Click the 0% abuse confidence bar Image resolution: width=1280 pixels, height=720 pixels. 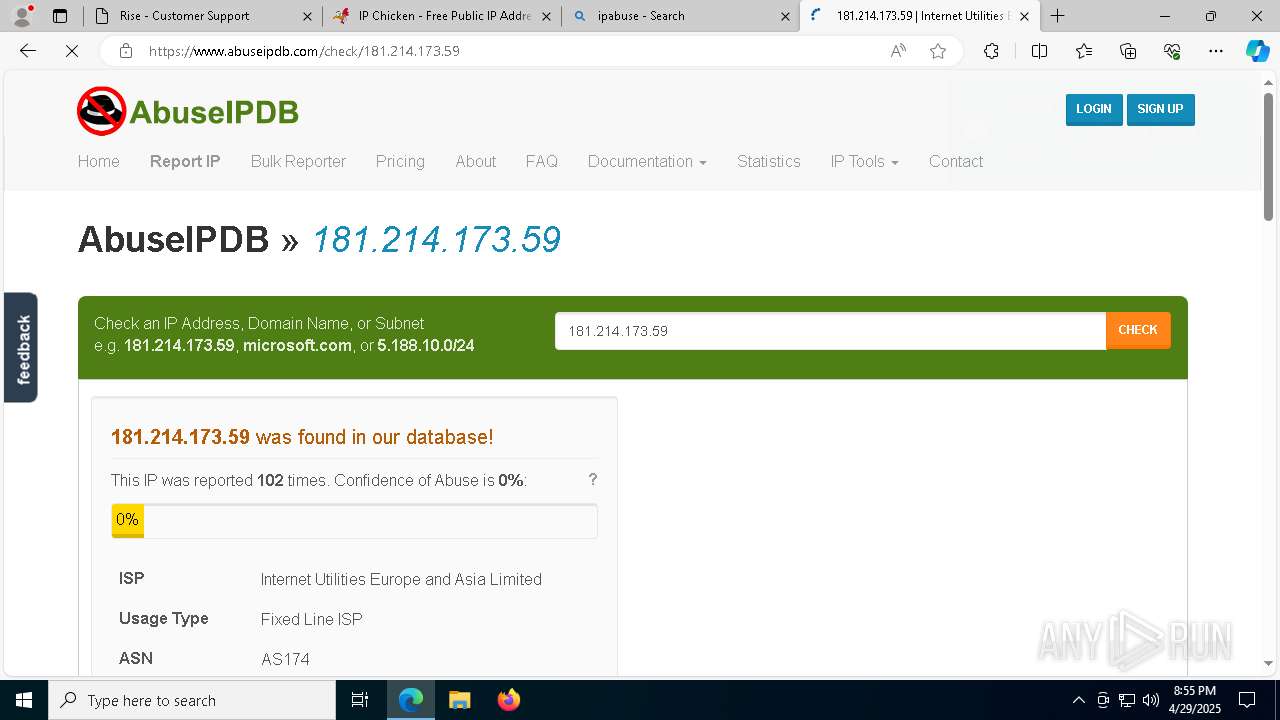click(x=354, y=521)
